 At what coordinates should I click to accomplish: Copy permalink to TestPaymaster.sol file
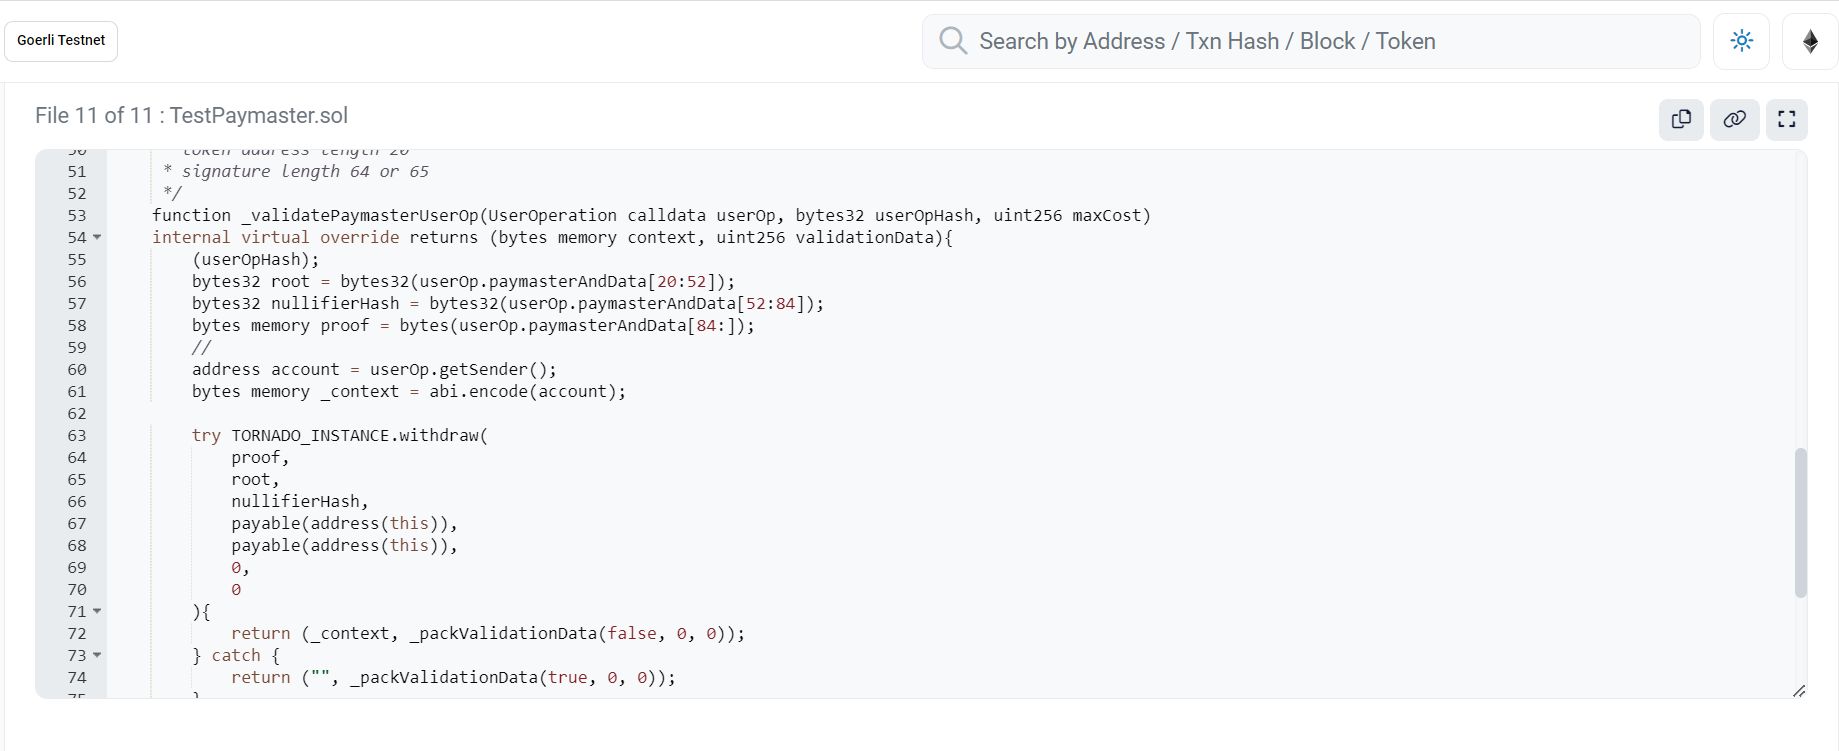[x=1734, y=119]
